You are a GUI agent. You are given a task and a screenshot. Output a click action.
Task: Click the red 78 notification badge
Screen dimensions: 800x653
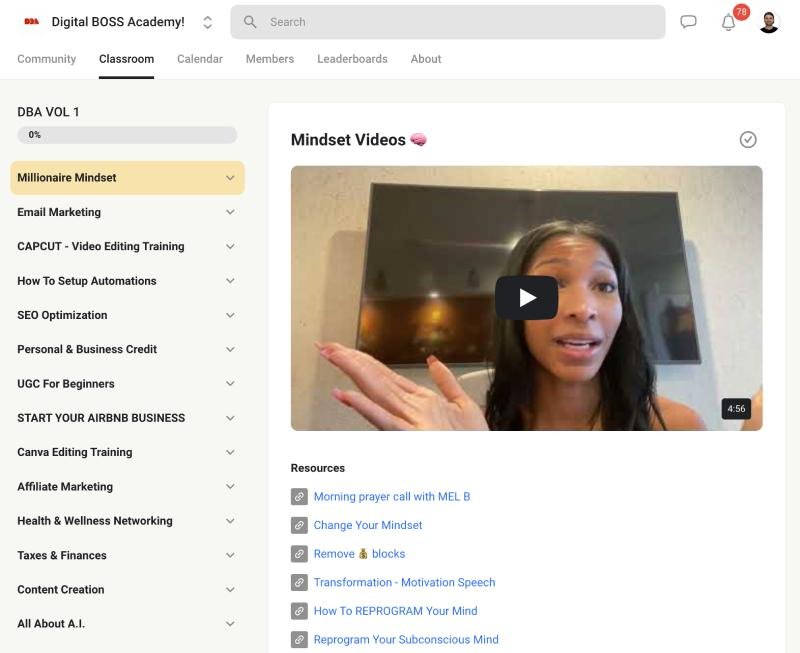(x=741, y=12)
